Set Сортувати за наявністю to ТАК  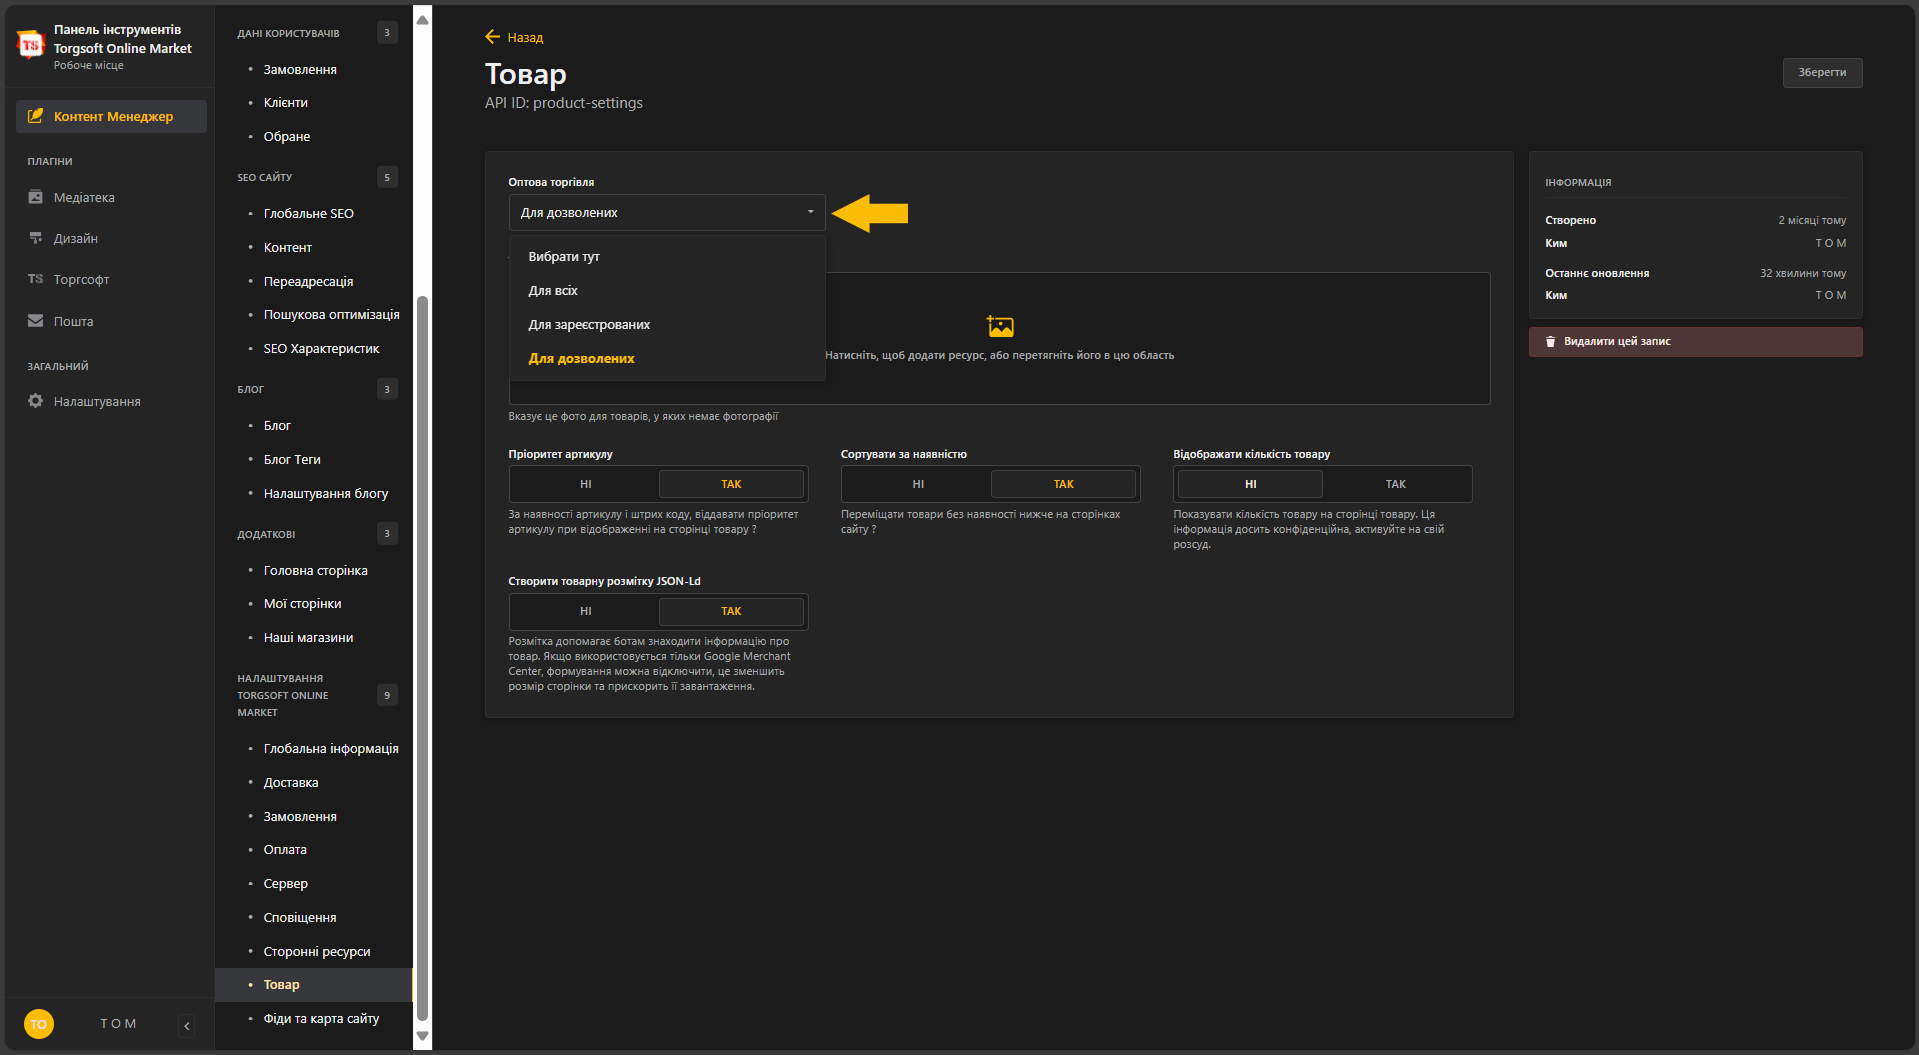click(1063, 484)
